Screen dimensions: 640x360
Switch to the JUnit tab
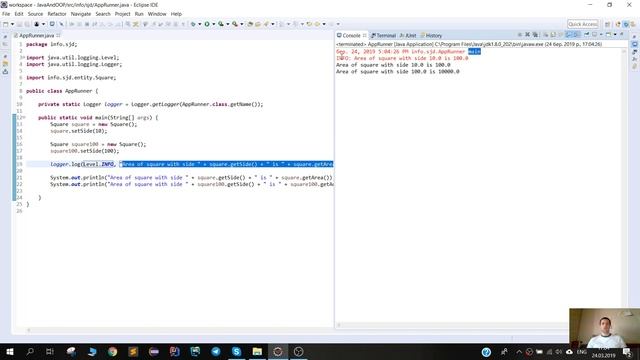tap(408, 36)
